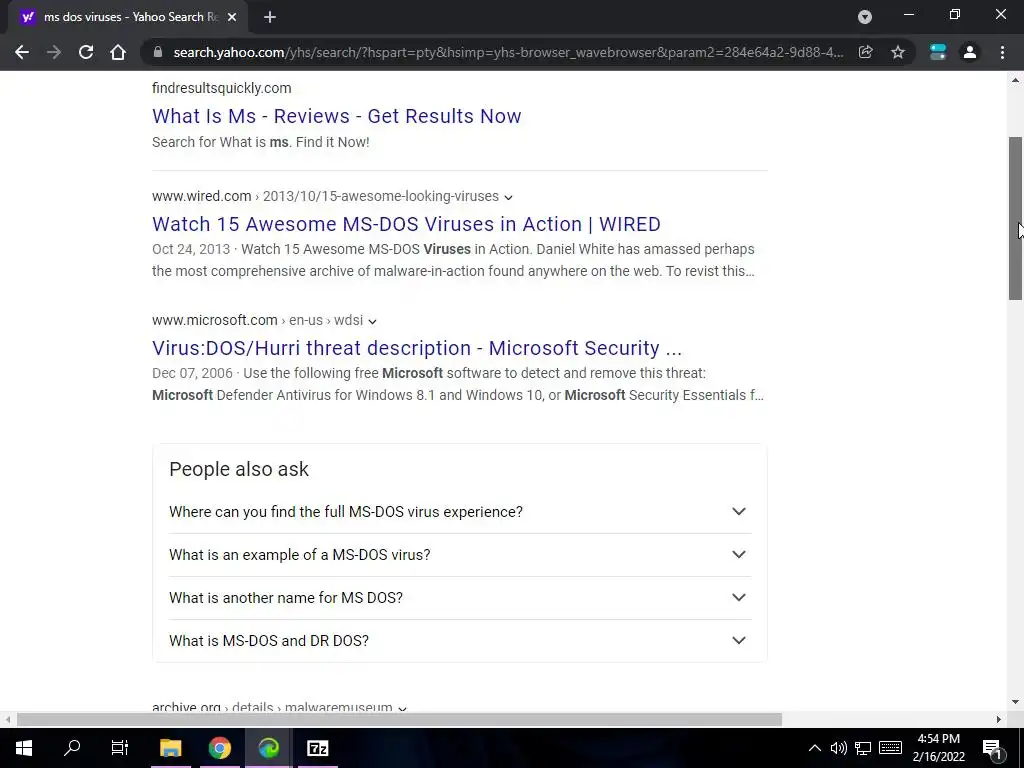This screenshot has width=1024, height=768.
Task: Click the vertical scrollbar thumb
Action: tap(1016, 218)
